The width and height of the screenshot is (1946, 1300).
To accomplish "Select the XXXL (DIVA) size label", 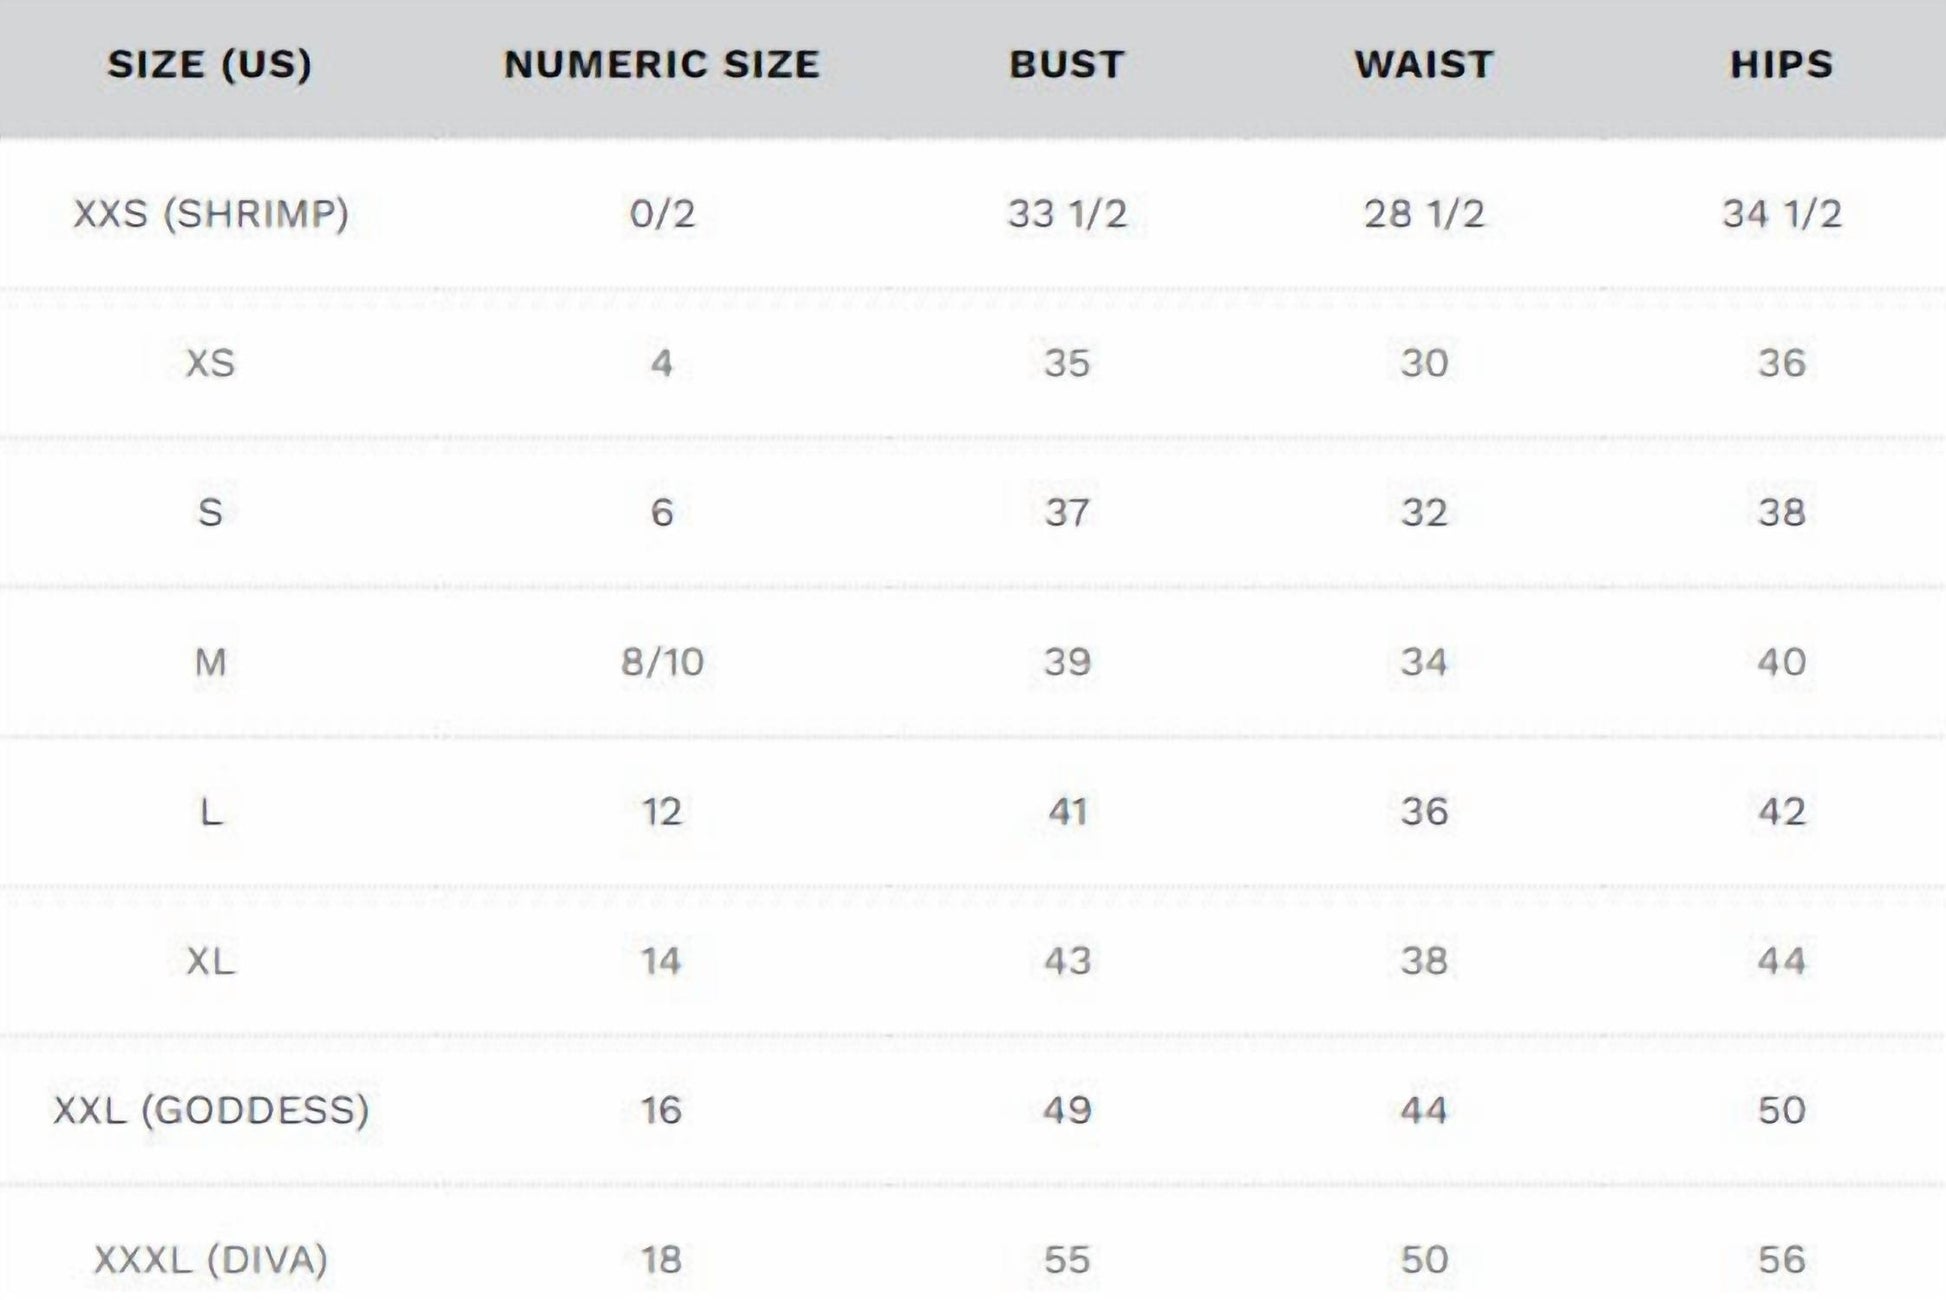I will tap(210, 1260).
